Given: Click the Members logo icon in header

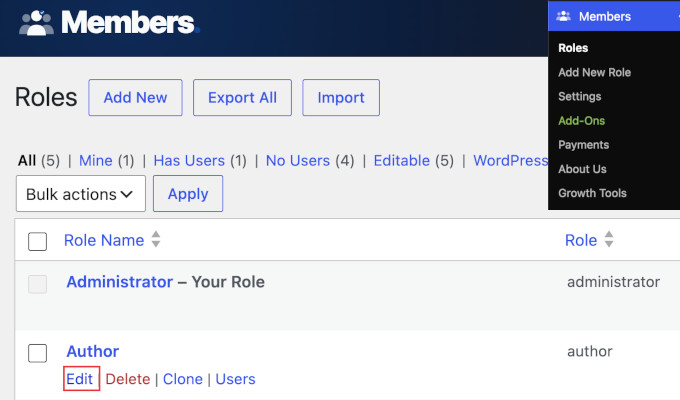Looking at the screenshot, I should coord(36,23).
